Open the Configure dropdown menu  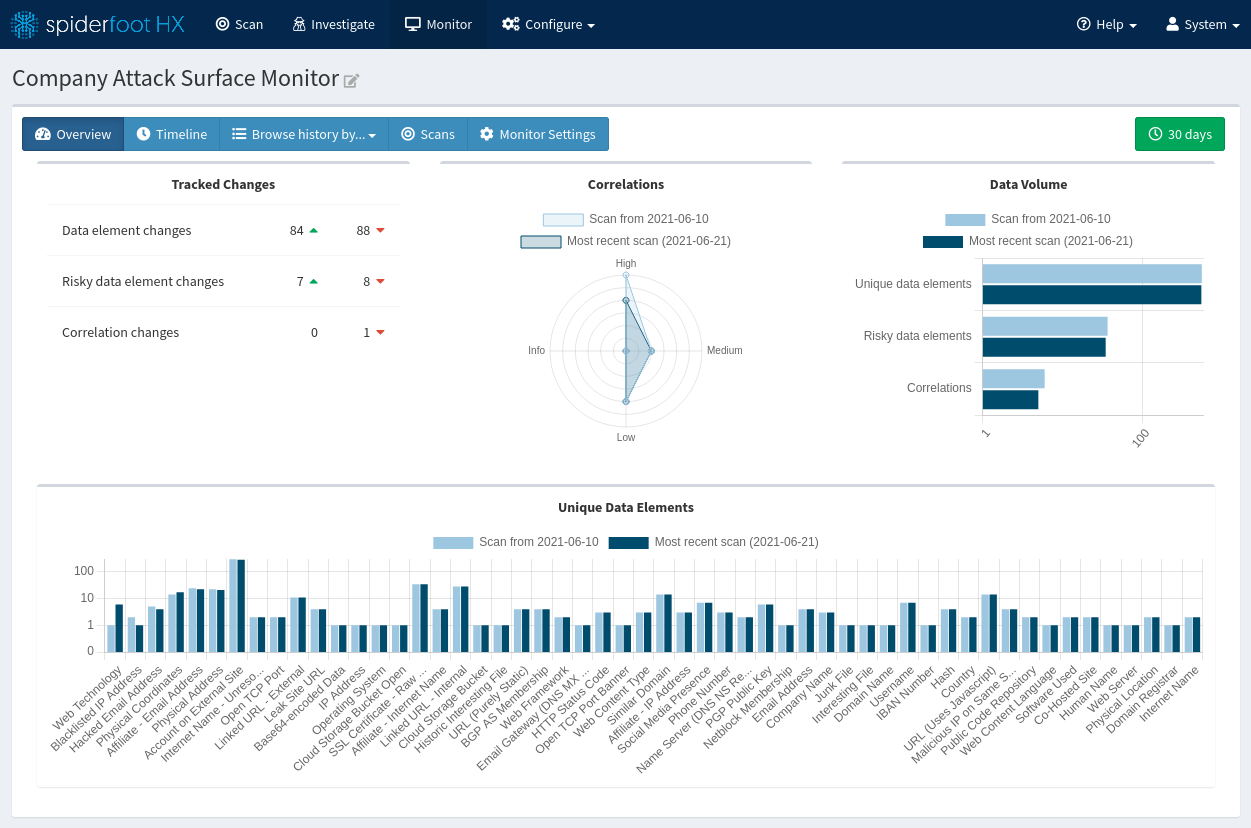tap(548, 24)
